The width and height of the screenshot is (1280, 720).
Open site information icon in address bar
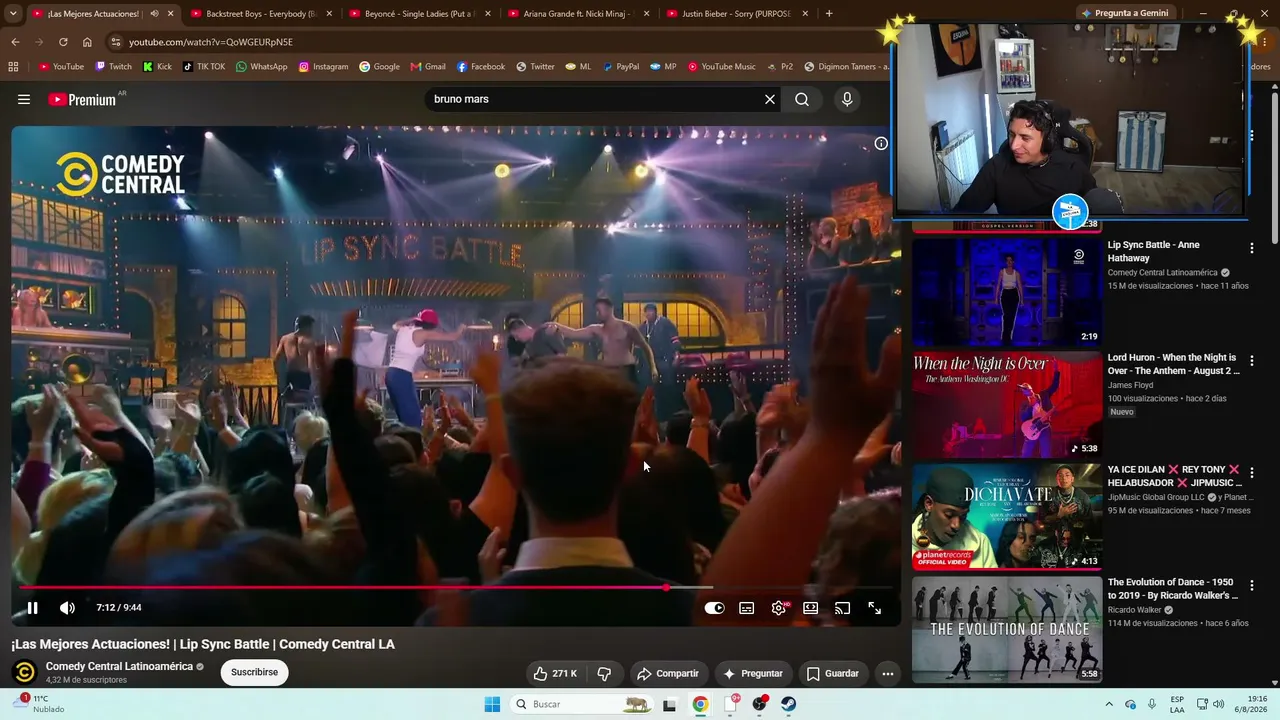tap(116, 42)
